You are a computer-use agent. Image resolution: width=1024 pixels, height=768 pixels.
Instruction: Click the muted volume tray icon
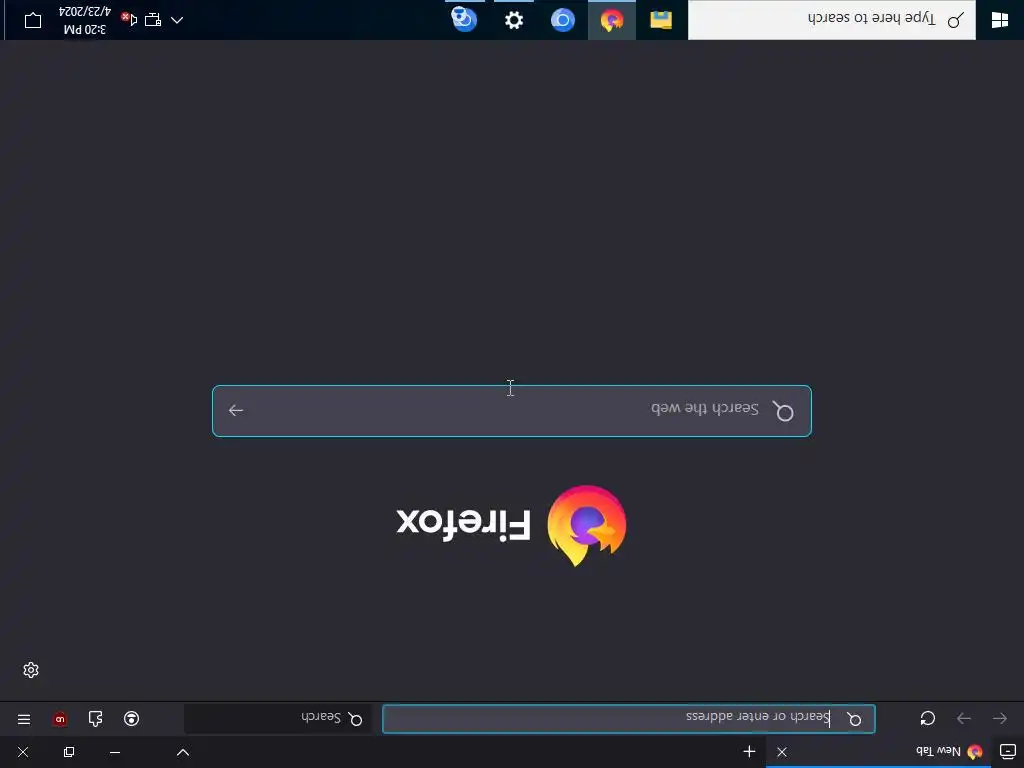coord(129,20)
